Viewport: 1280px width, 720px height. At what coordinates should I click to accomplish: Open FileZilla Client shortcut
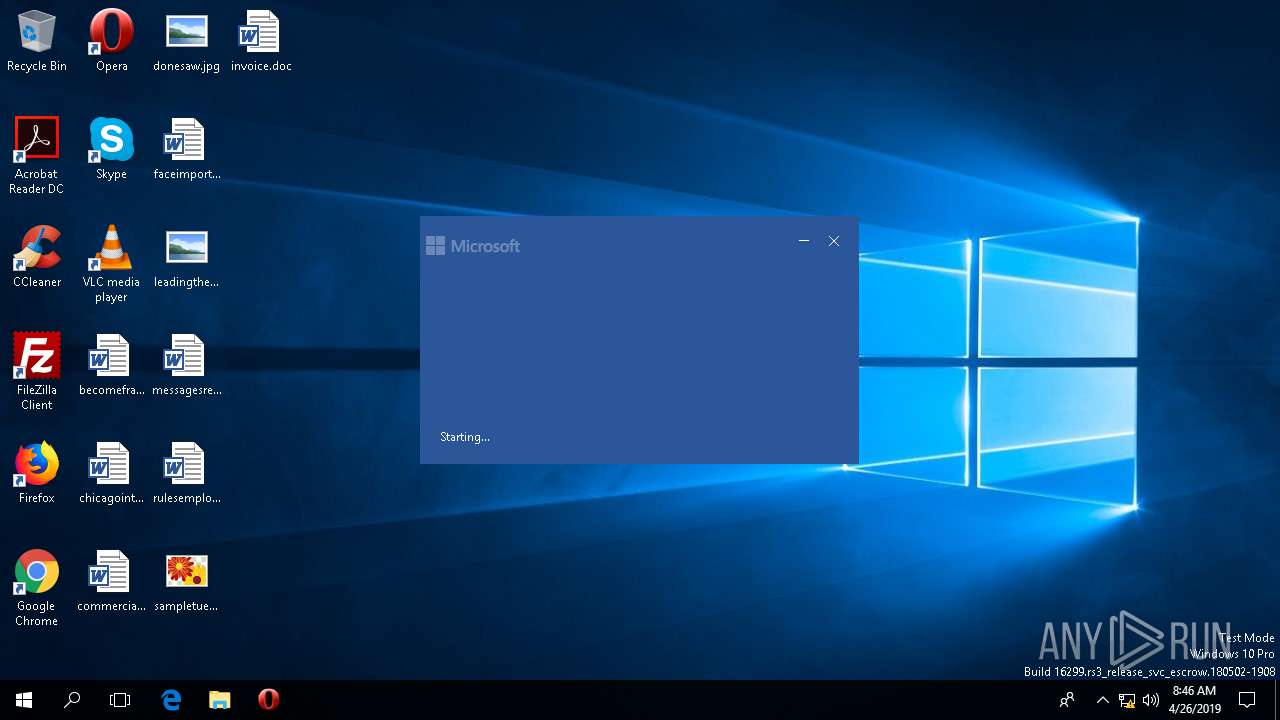[37, 372]
